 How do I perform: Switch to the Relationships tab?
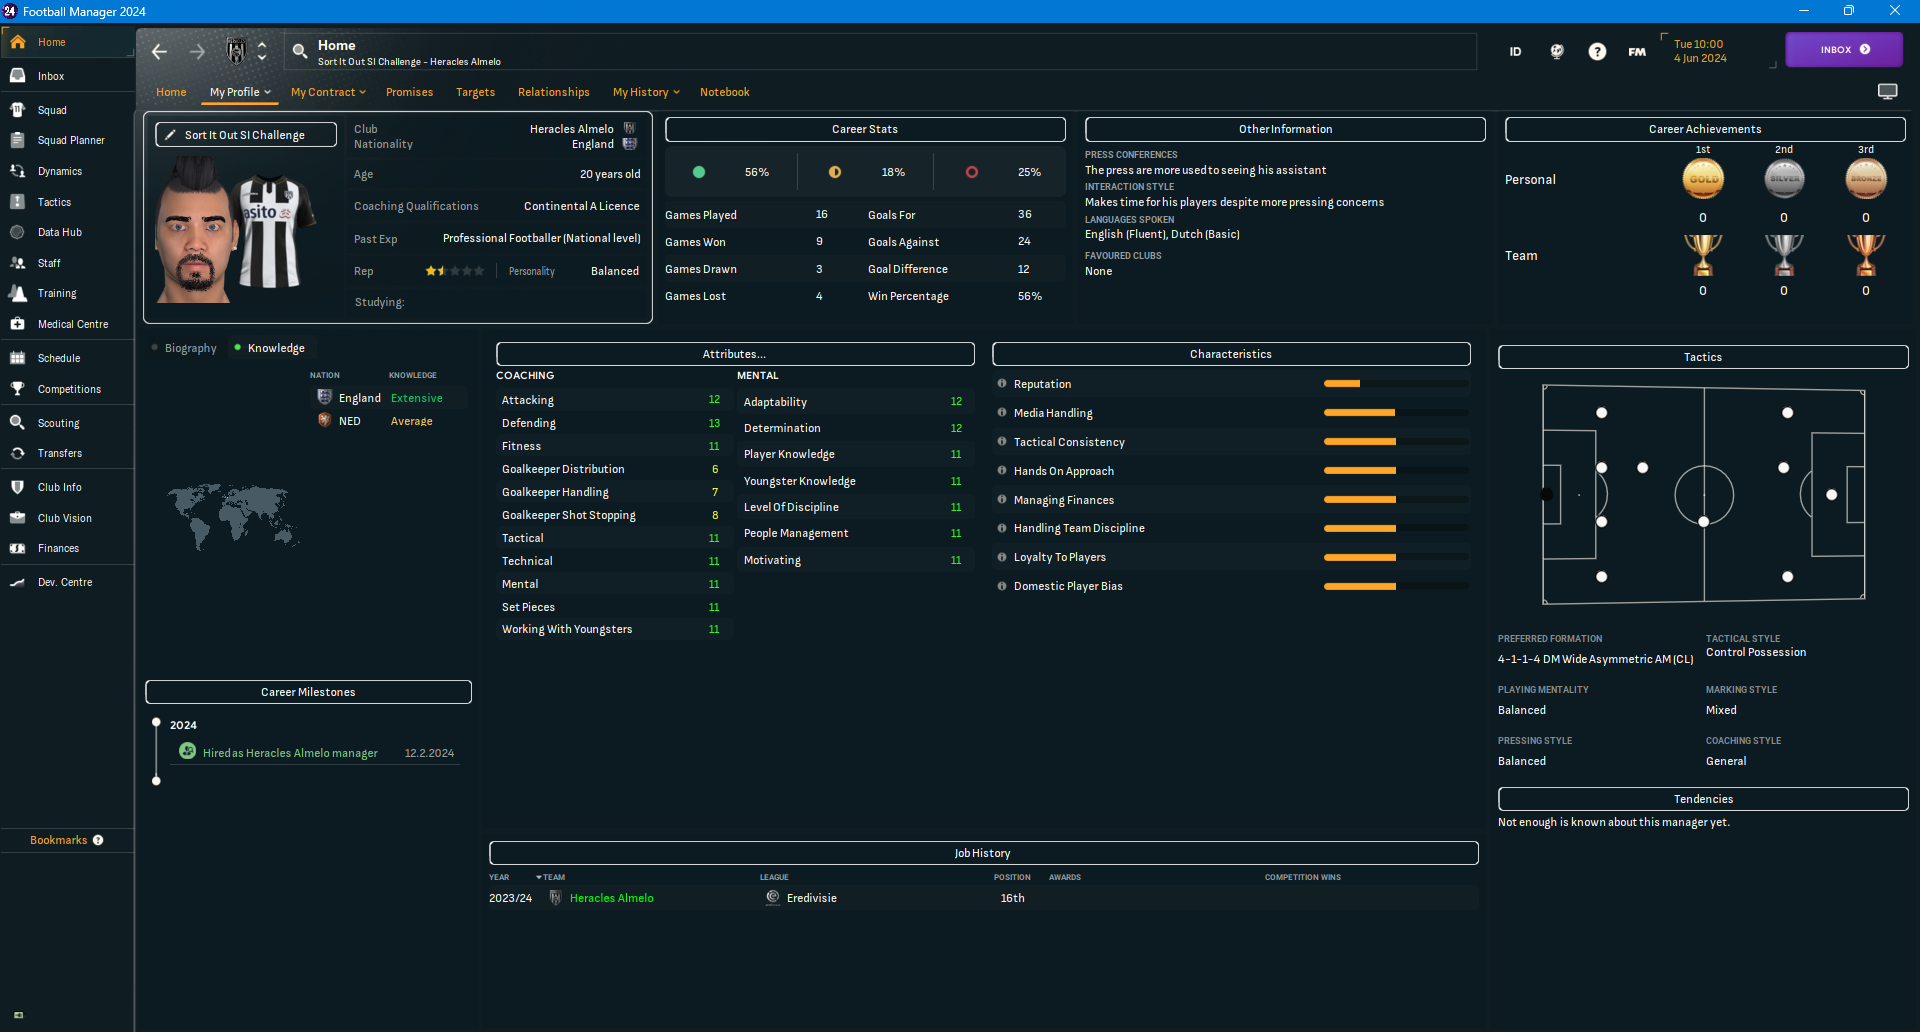(554, 92)
